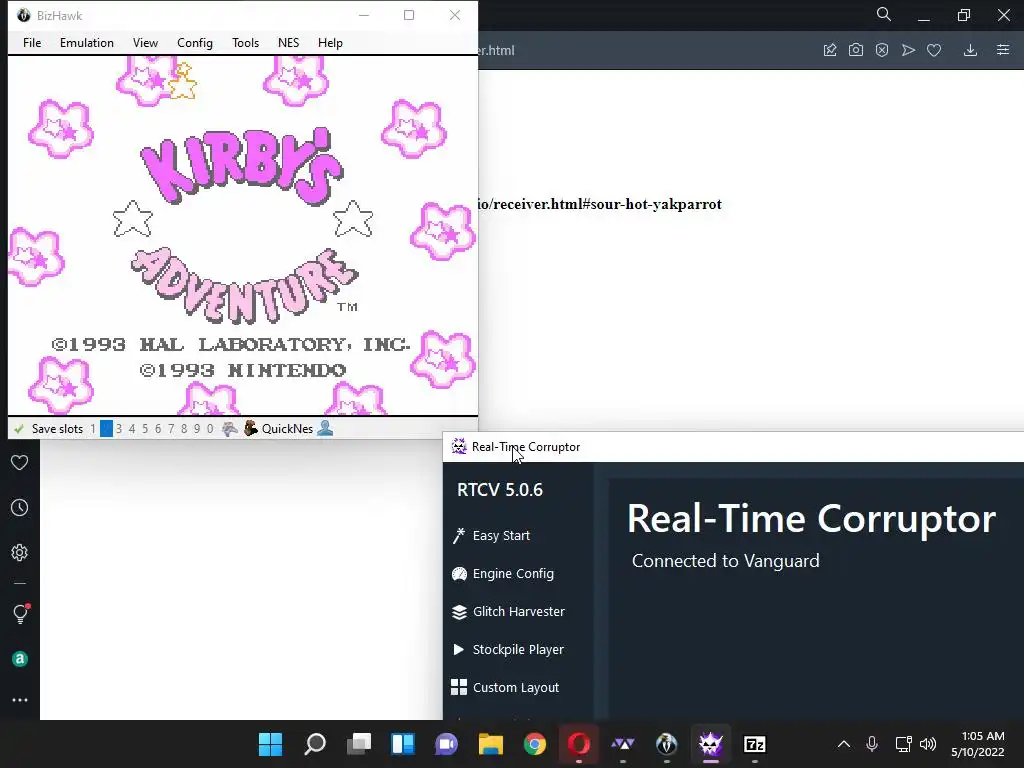Select save slot 4 in status bar
Image resolution: width=1024 pixels, height=768 pixels.
[x=132, y=429]
